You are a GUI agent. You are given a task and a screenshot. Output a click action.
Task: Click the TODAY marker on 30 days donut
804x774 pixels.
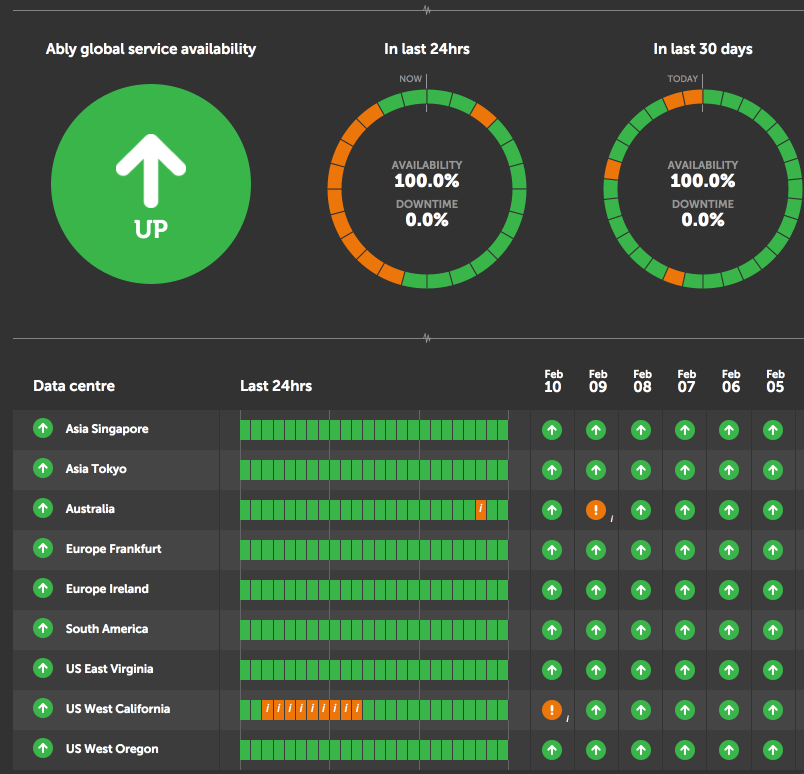682,78
